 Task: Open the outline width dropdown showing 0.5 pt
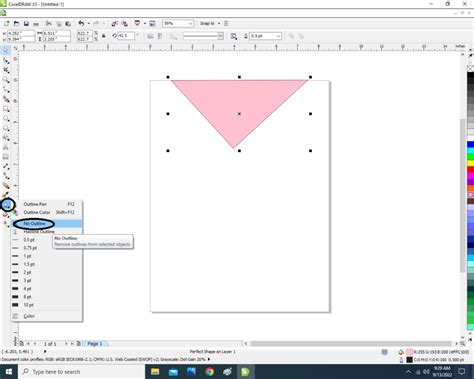click(279, 36)
